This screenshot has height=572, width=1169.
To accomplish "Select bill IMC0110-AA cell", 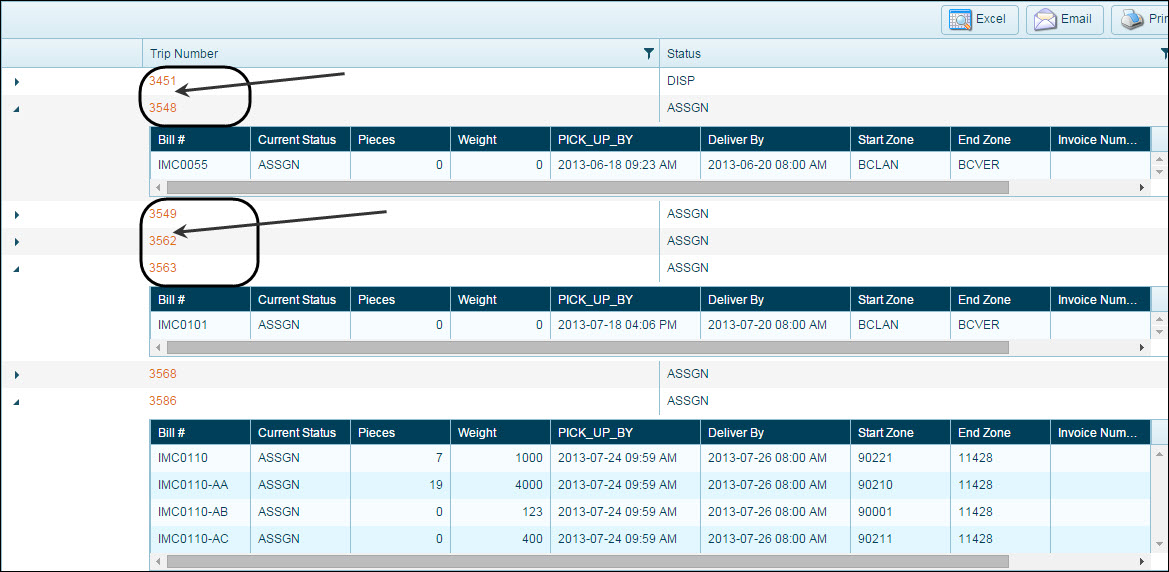I will coord(201,485).
